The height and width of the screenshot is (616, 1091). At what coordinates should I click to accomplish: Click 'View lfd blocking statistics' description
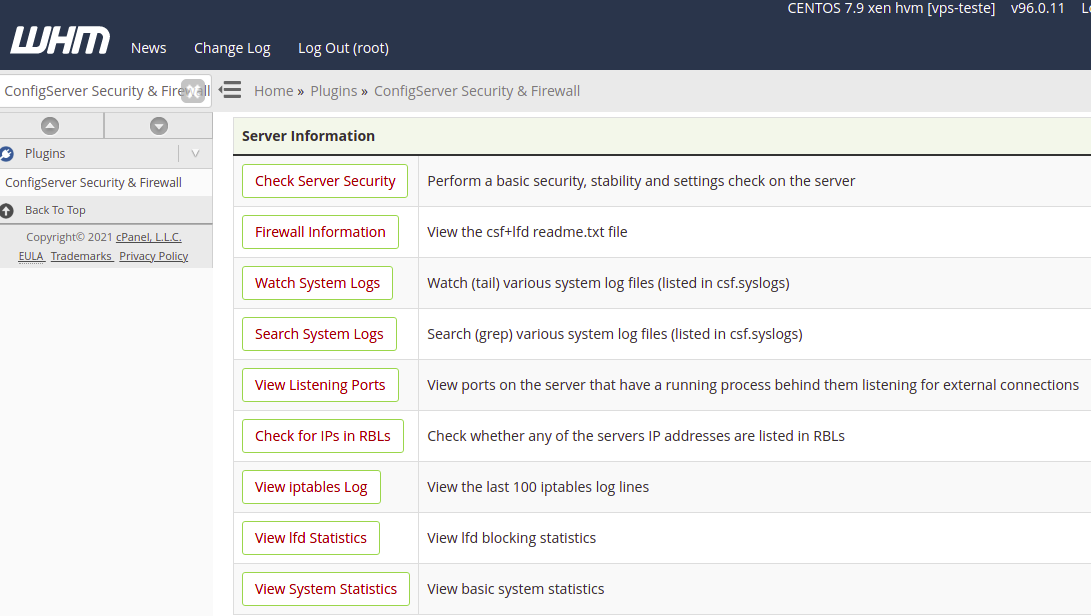pos(511,538)
